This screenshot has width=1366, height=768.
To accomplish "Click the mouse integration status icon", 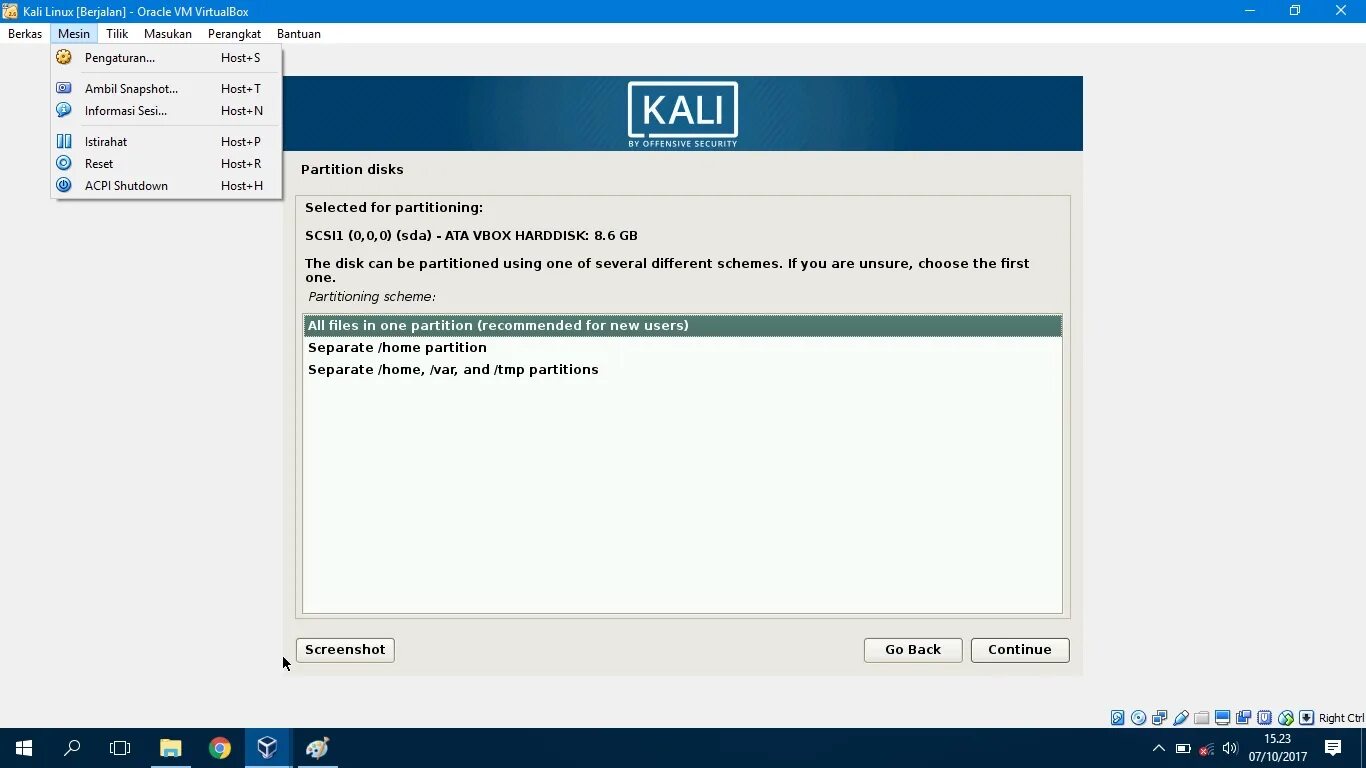I will click(x=1286, y=718).
